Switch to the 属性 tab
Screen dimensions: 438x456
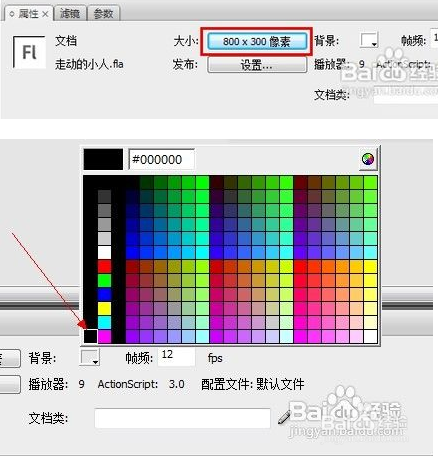click(x=28, y=14)
